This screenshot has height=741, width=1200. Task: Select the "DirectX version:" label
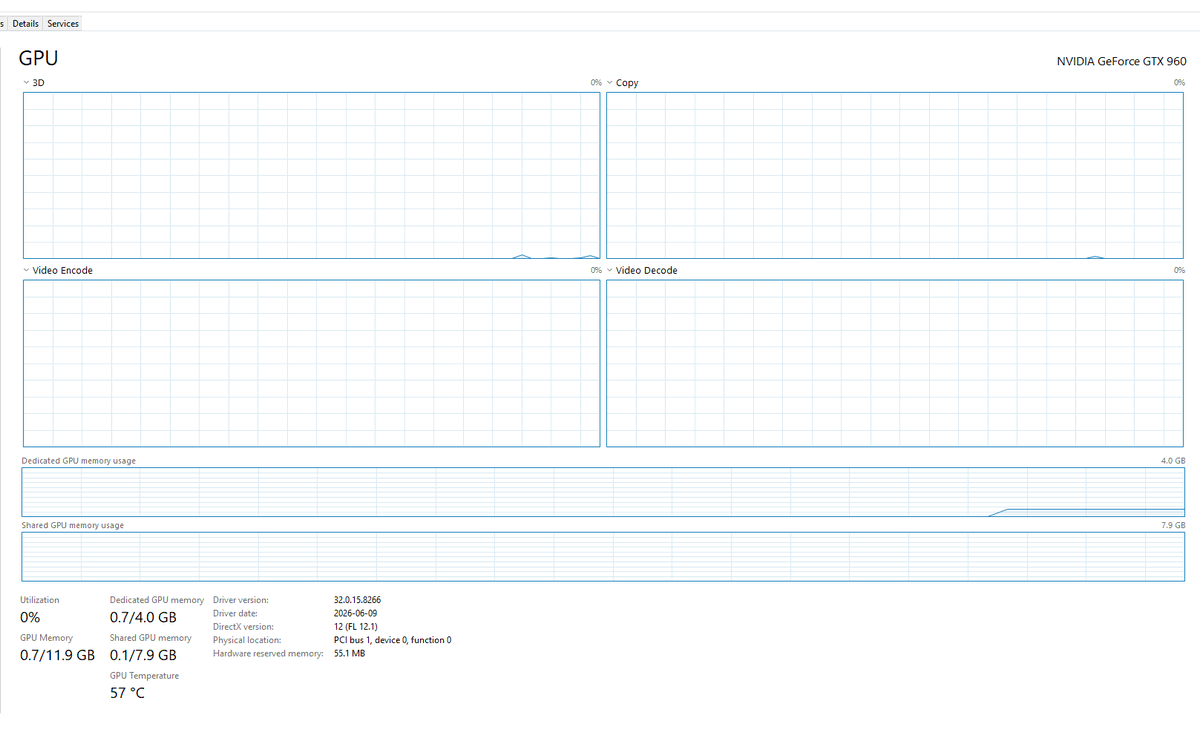tap(244, 627)
